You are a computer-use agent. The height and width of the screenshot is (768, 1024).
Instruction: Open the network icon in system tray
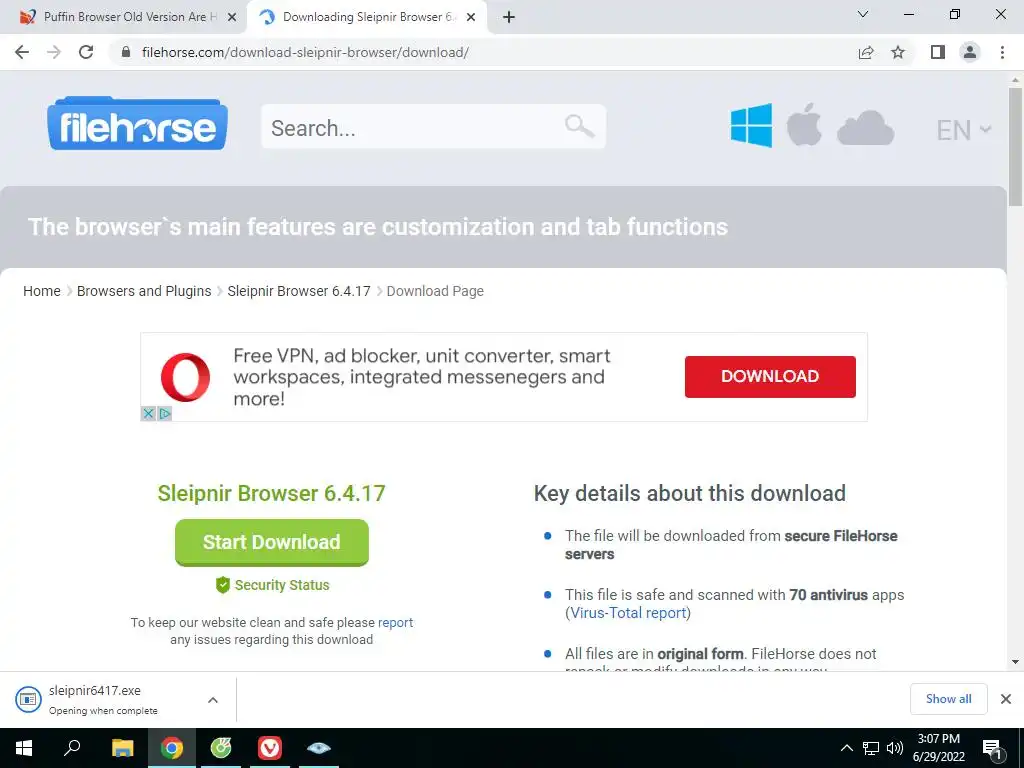tap(871, 748)
